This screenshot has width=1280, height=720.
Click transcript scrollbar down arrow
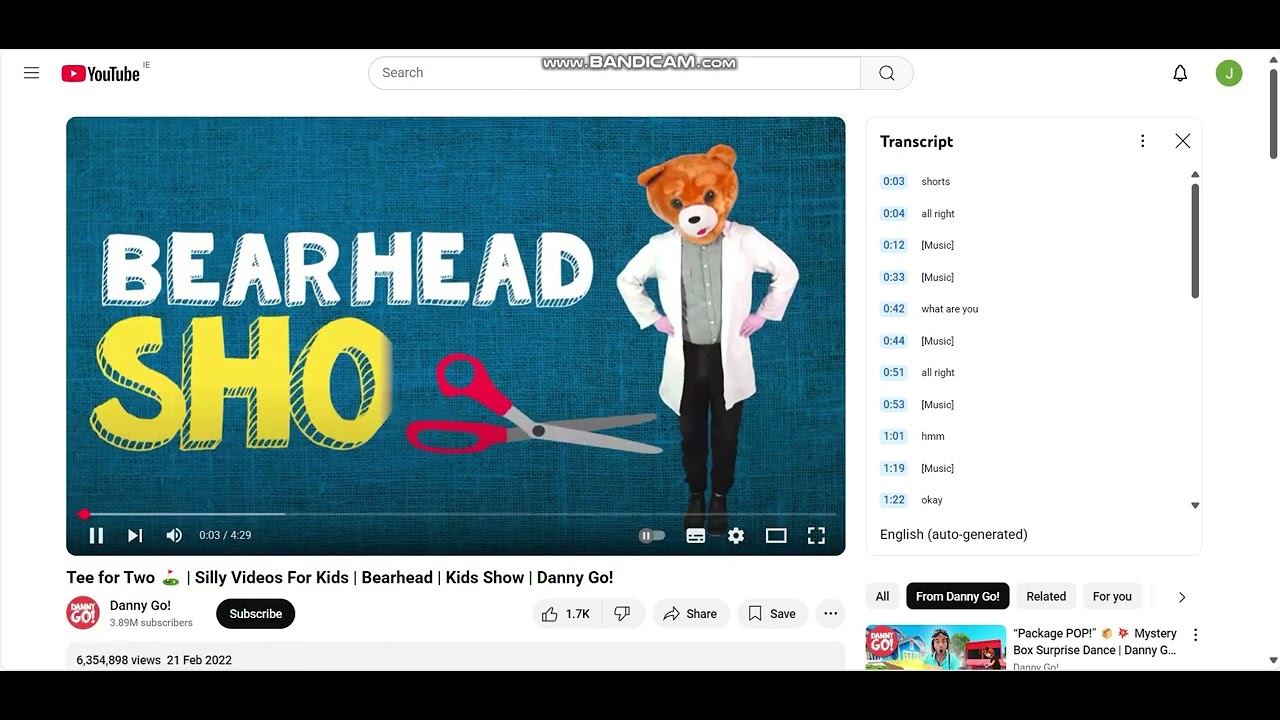(1194, 506)
